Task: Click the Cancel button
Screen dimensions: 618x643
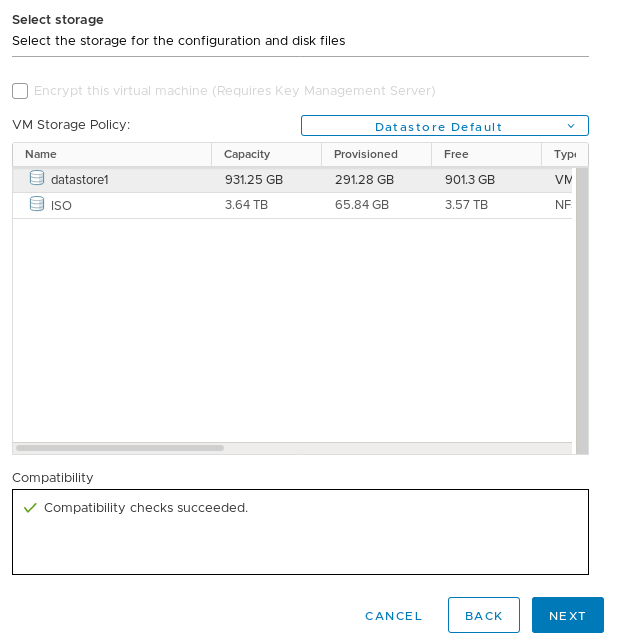Action: [394, 616]
